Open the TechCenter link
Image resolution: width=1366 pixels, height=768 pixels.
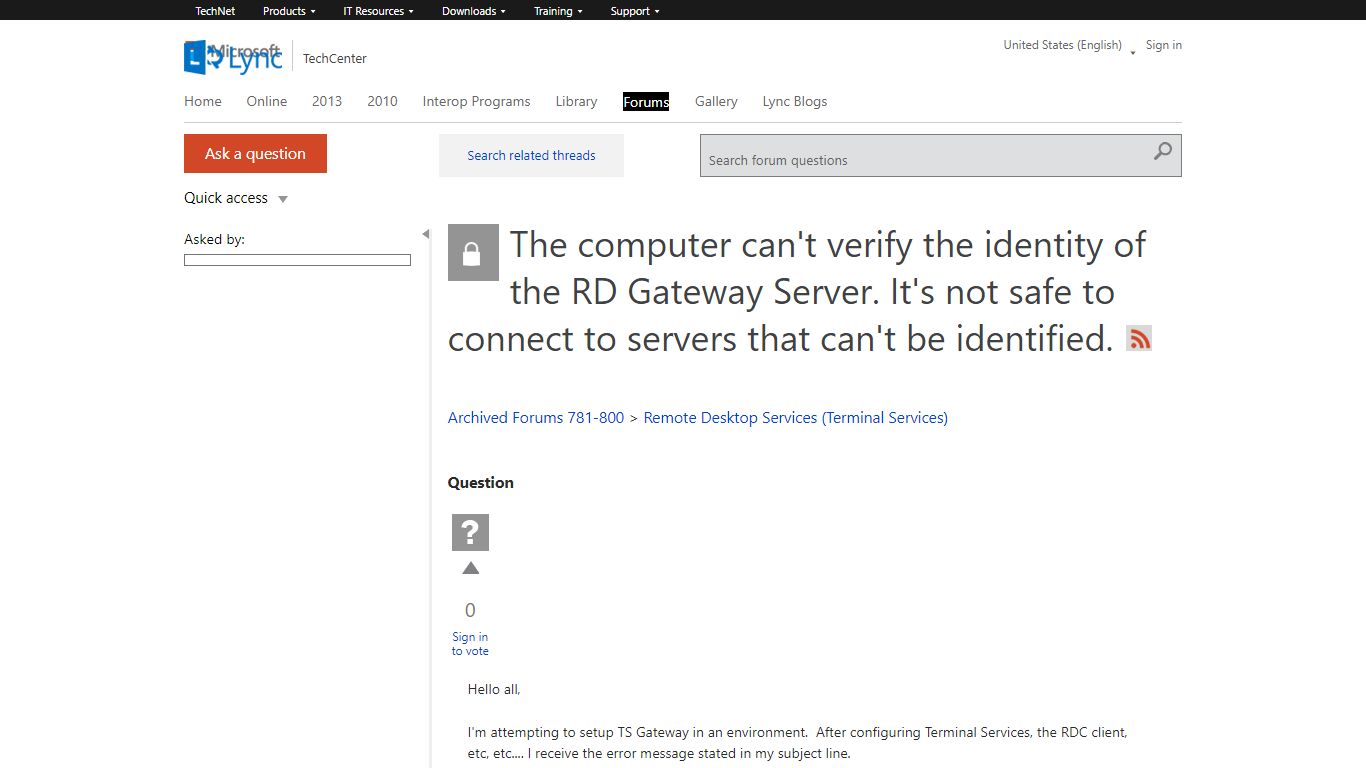335,58
